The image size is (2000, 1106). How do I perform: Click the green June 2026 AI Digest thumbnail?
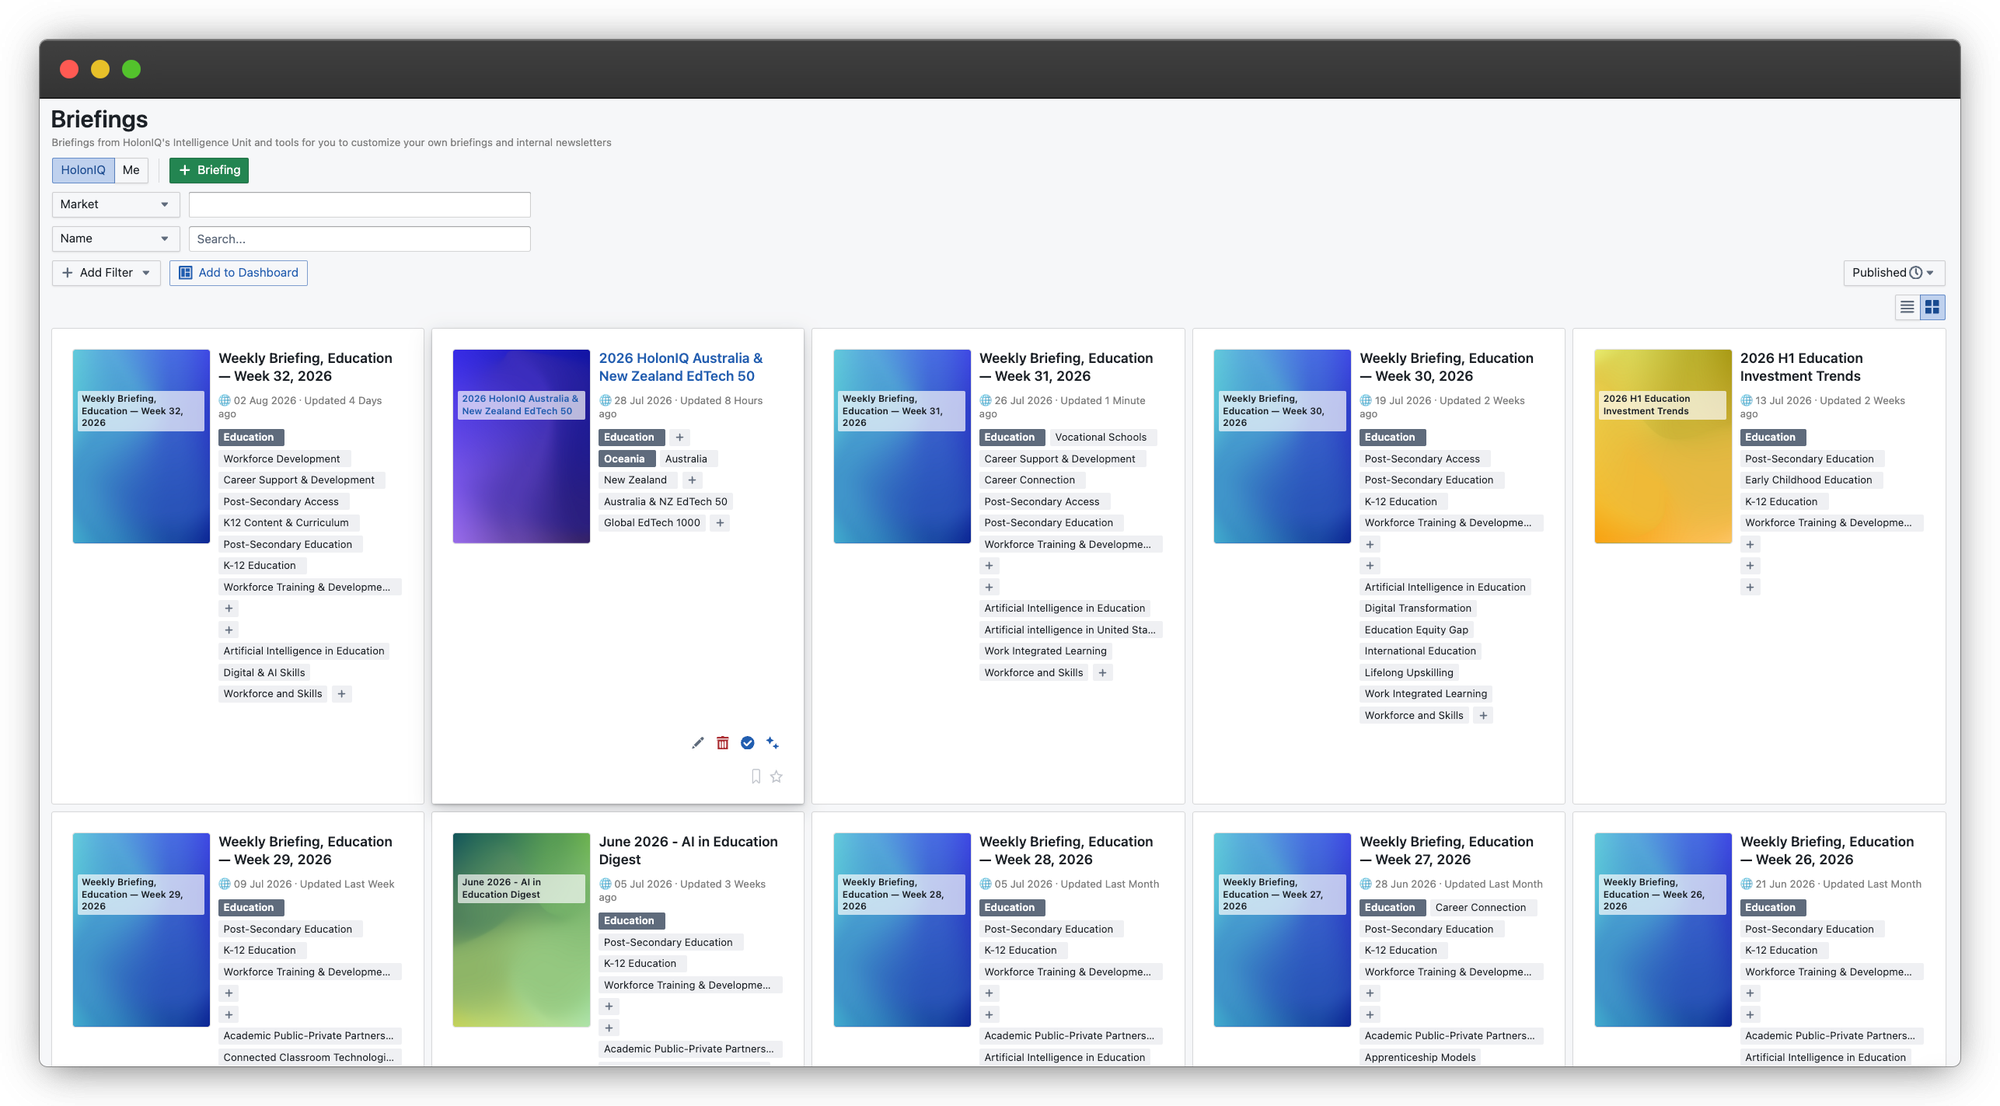[x=521, y=930]
